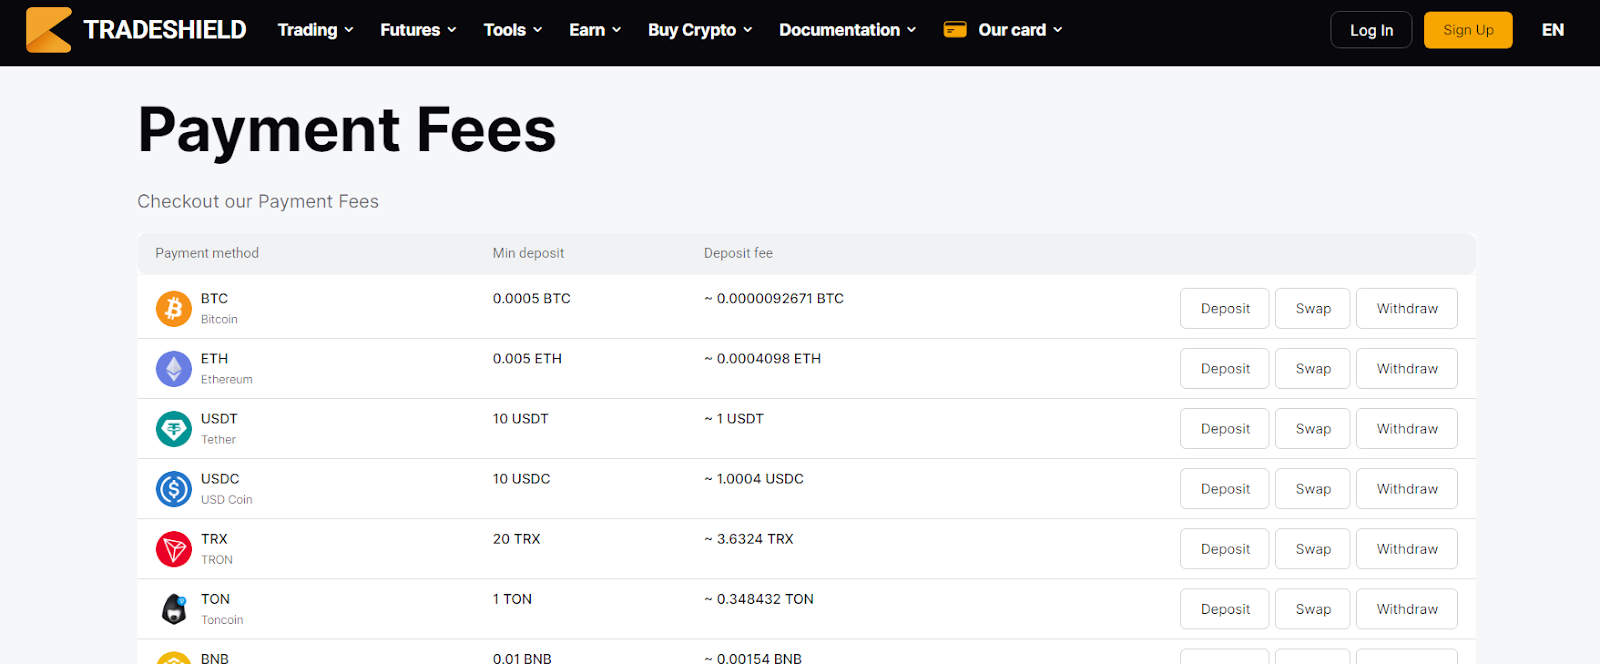
Task: Click the Payment Fees page heading
Action: point(347,131)
